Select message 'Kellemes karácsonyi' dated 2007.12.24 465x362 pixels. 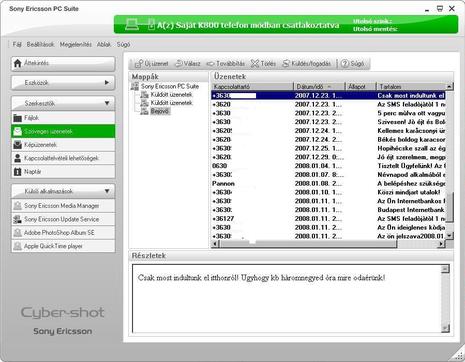pyautogui.click(x=328, y=131)
